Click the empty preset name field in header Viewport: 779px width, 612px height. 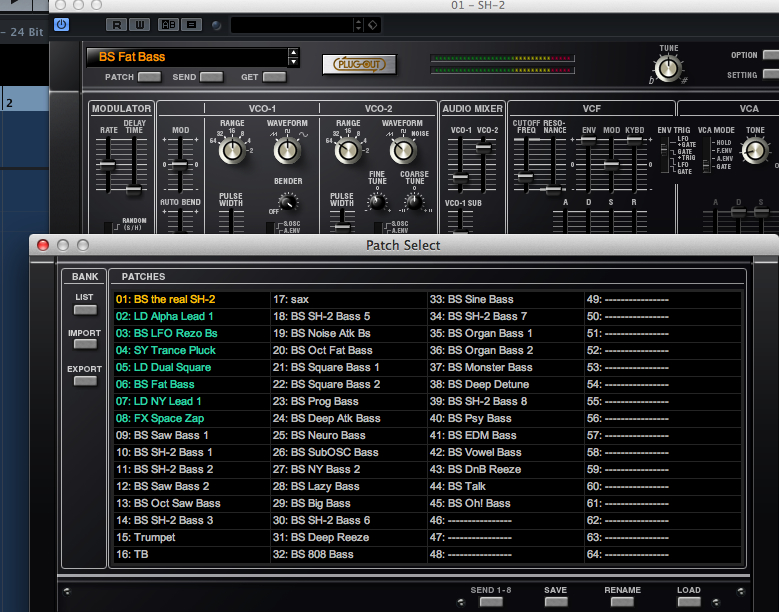[292, 25]
